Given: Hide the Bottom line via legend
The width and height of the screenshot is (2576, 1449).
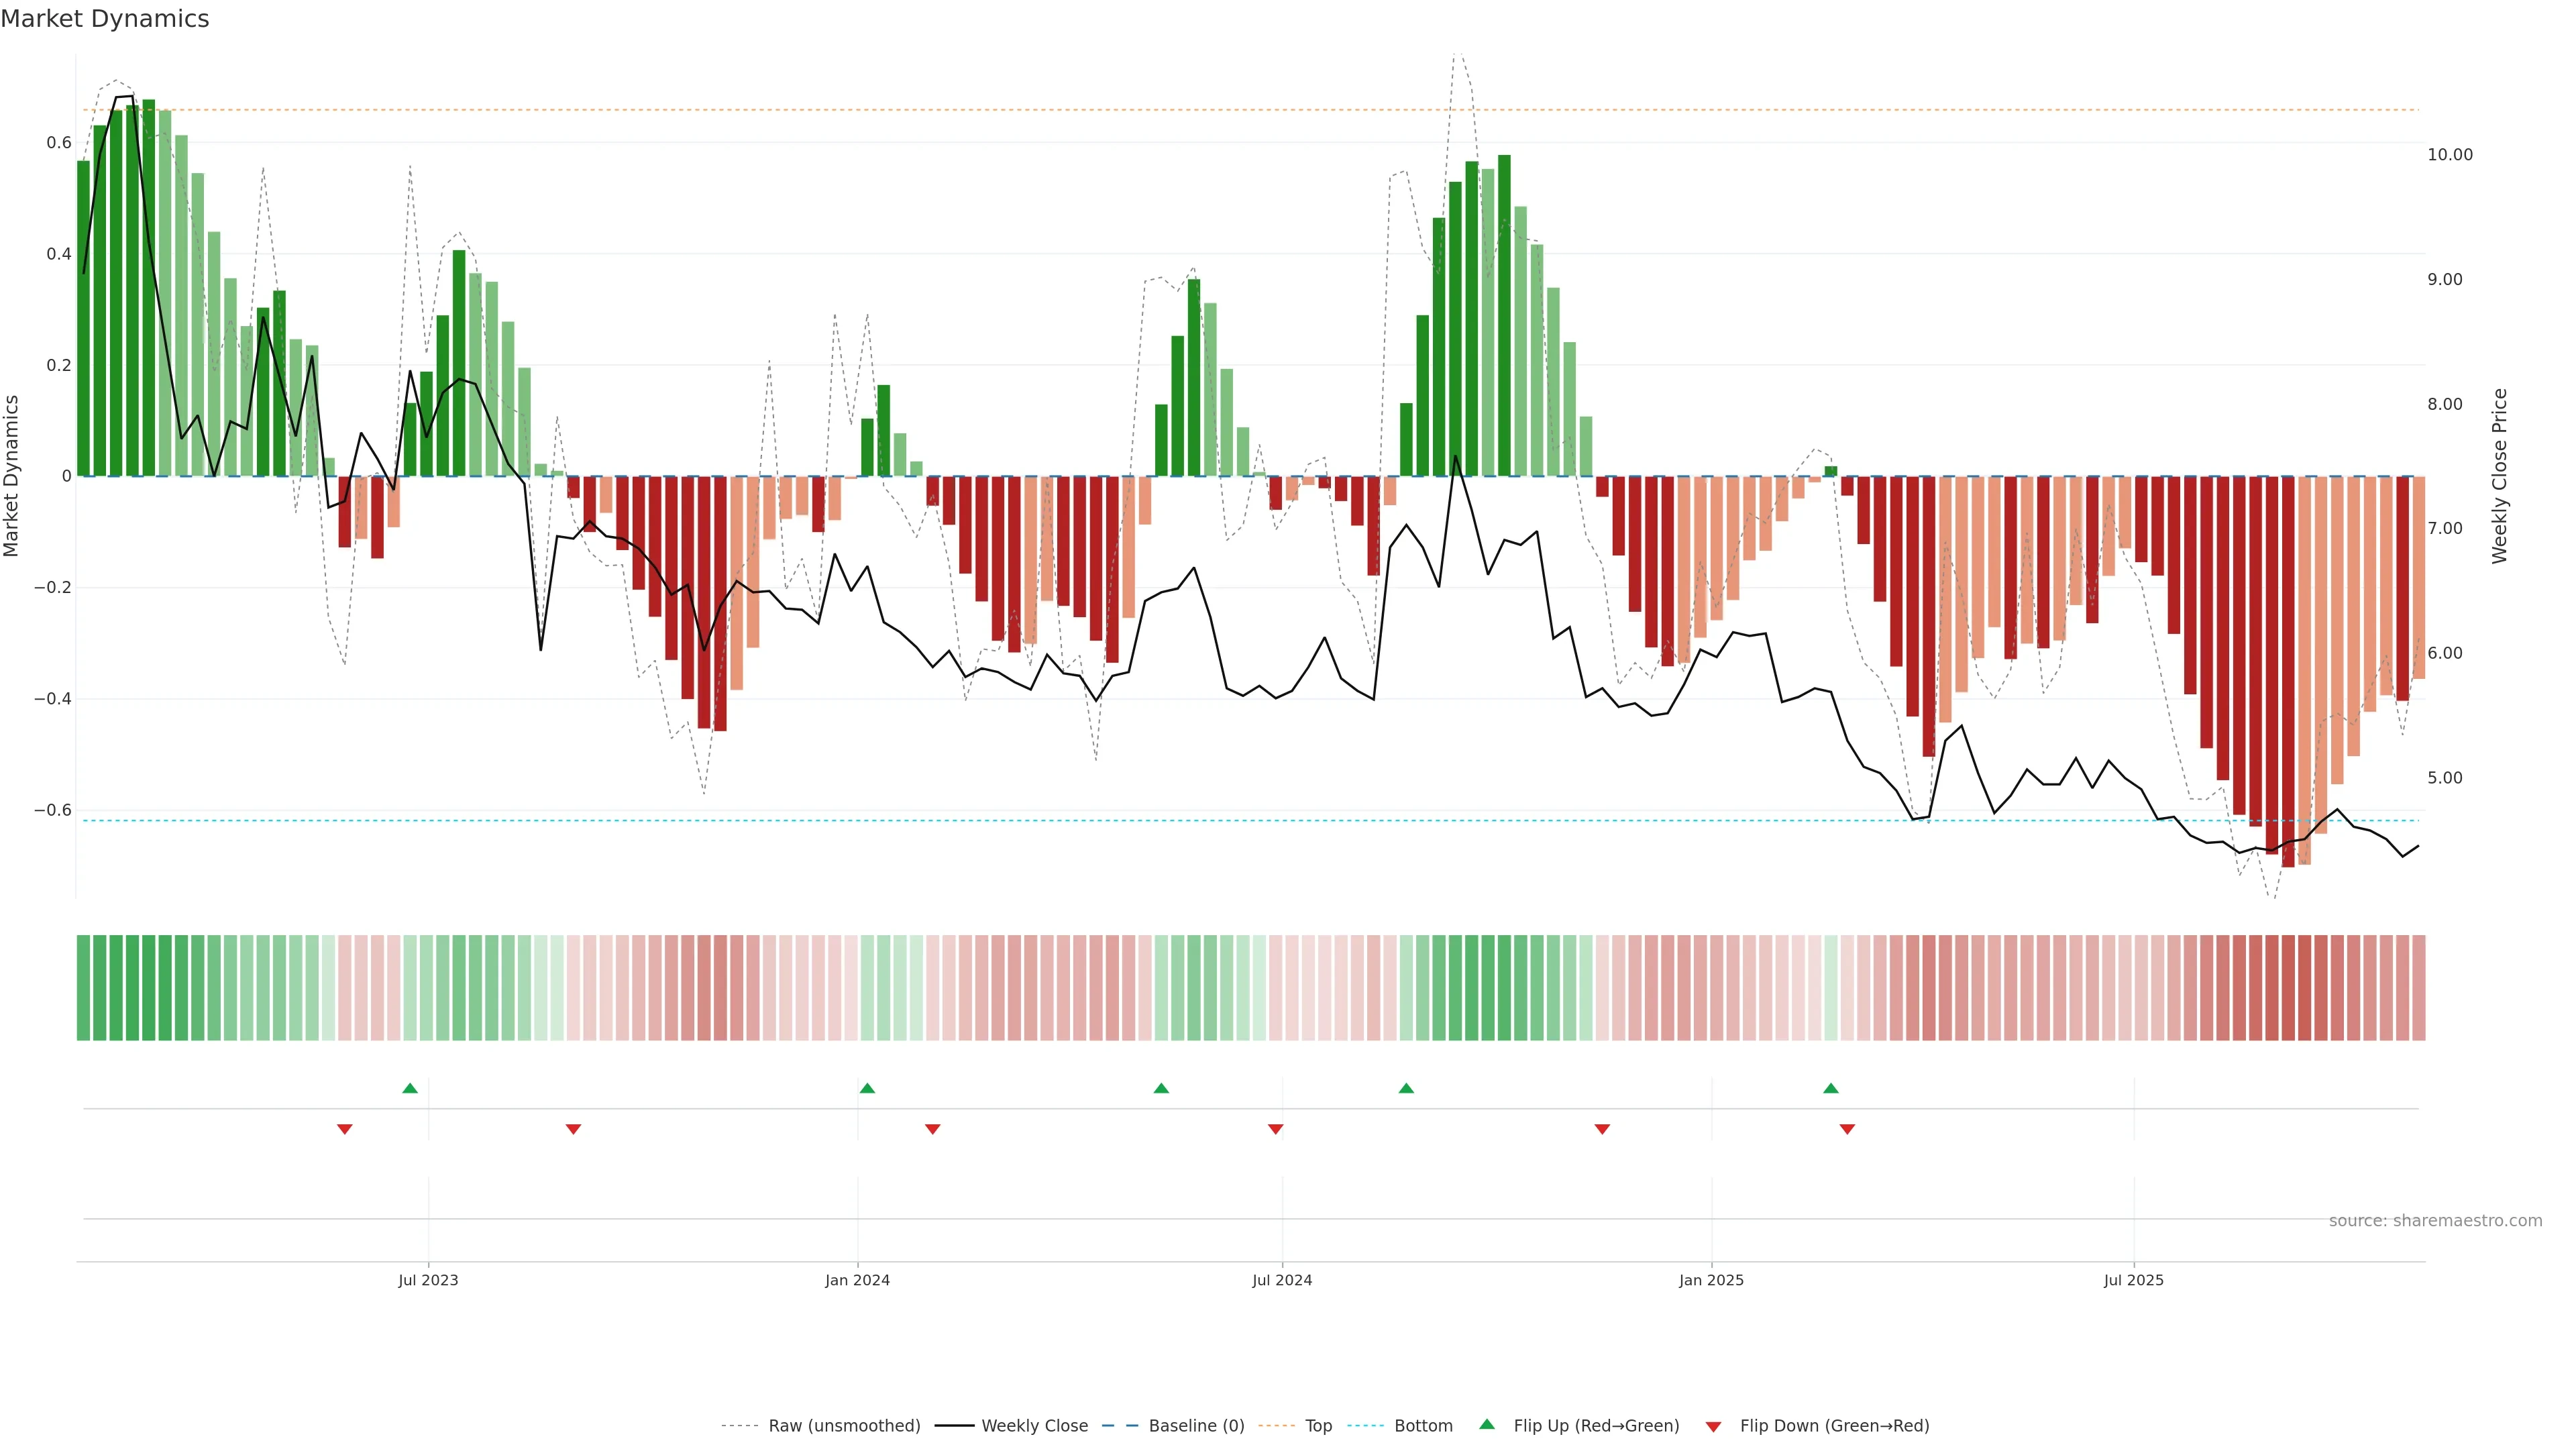Looking at the screenshot, I should 1423,1426.
